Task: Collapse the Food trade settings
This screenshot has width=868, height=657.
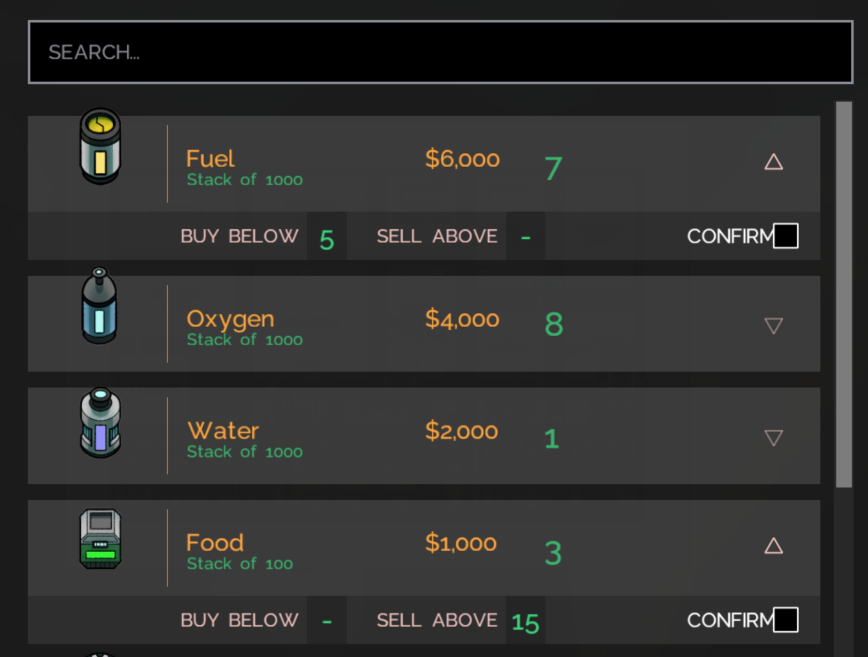Action: (773, 546)
